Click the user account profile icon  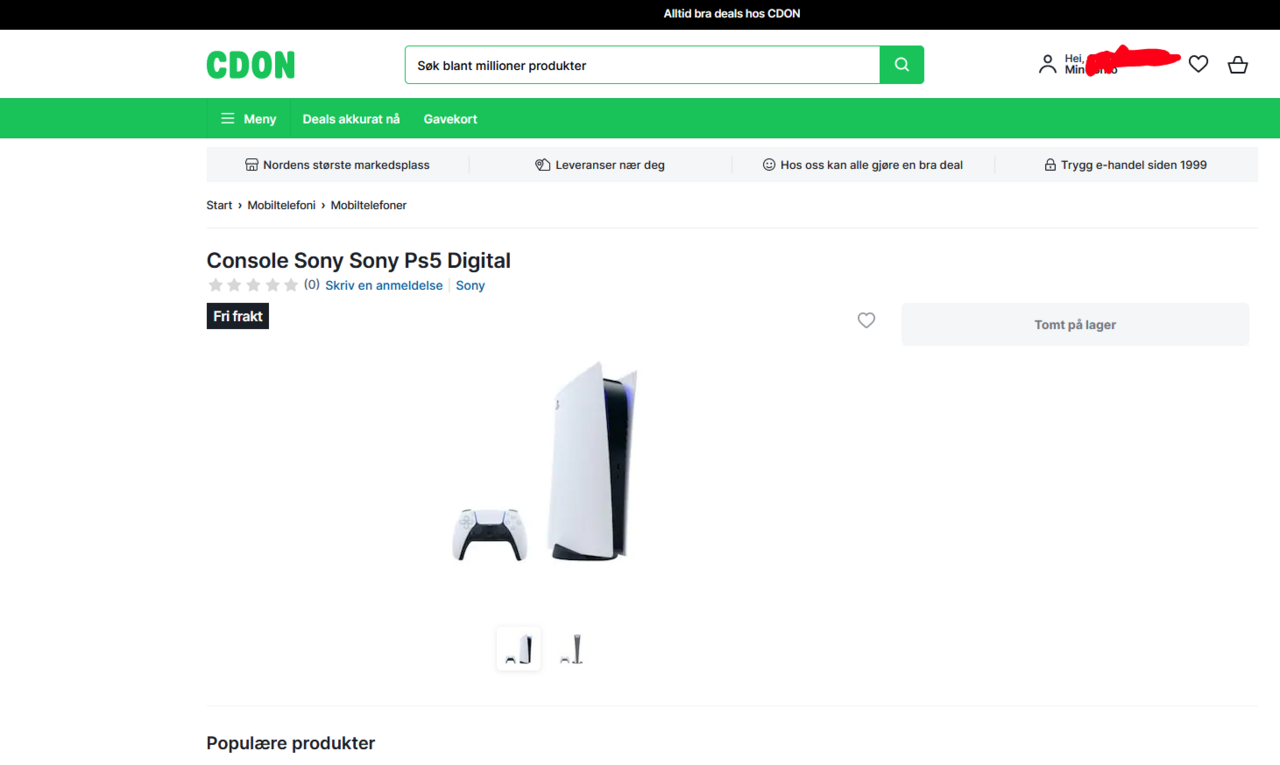[x=1047, y=64]
